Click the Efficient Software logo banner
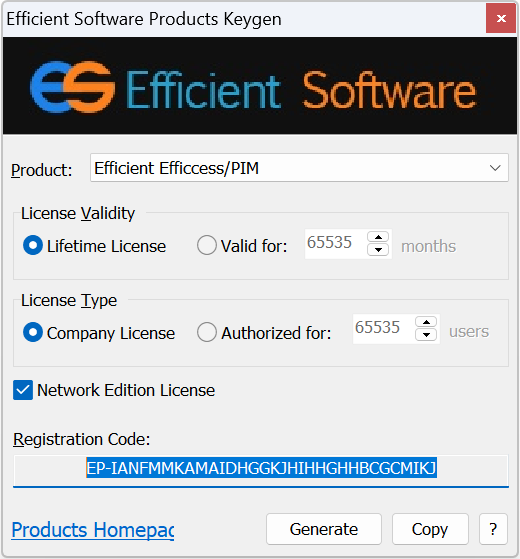This screenshot has height=559, width=520. click(260, 86)
